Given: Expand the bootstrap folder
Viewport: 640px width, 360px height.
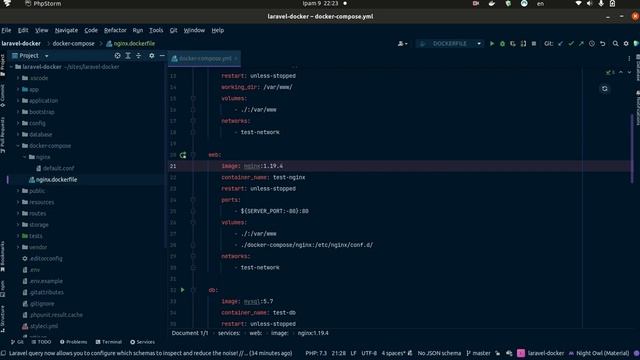Looking at the screenshot, I should pyautogui.click(x=18, y=112).
